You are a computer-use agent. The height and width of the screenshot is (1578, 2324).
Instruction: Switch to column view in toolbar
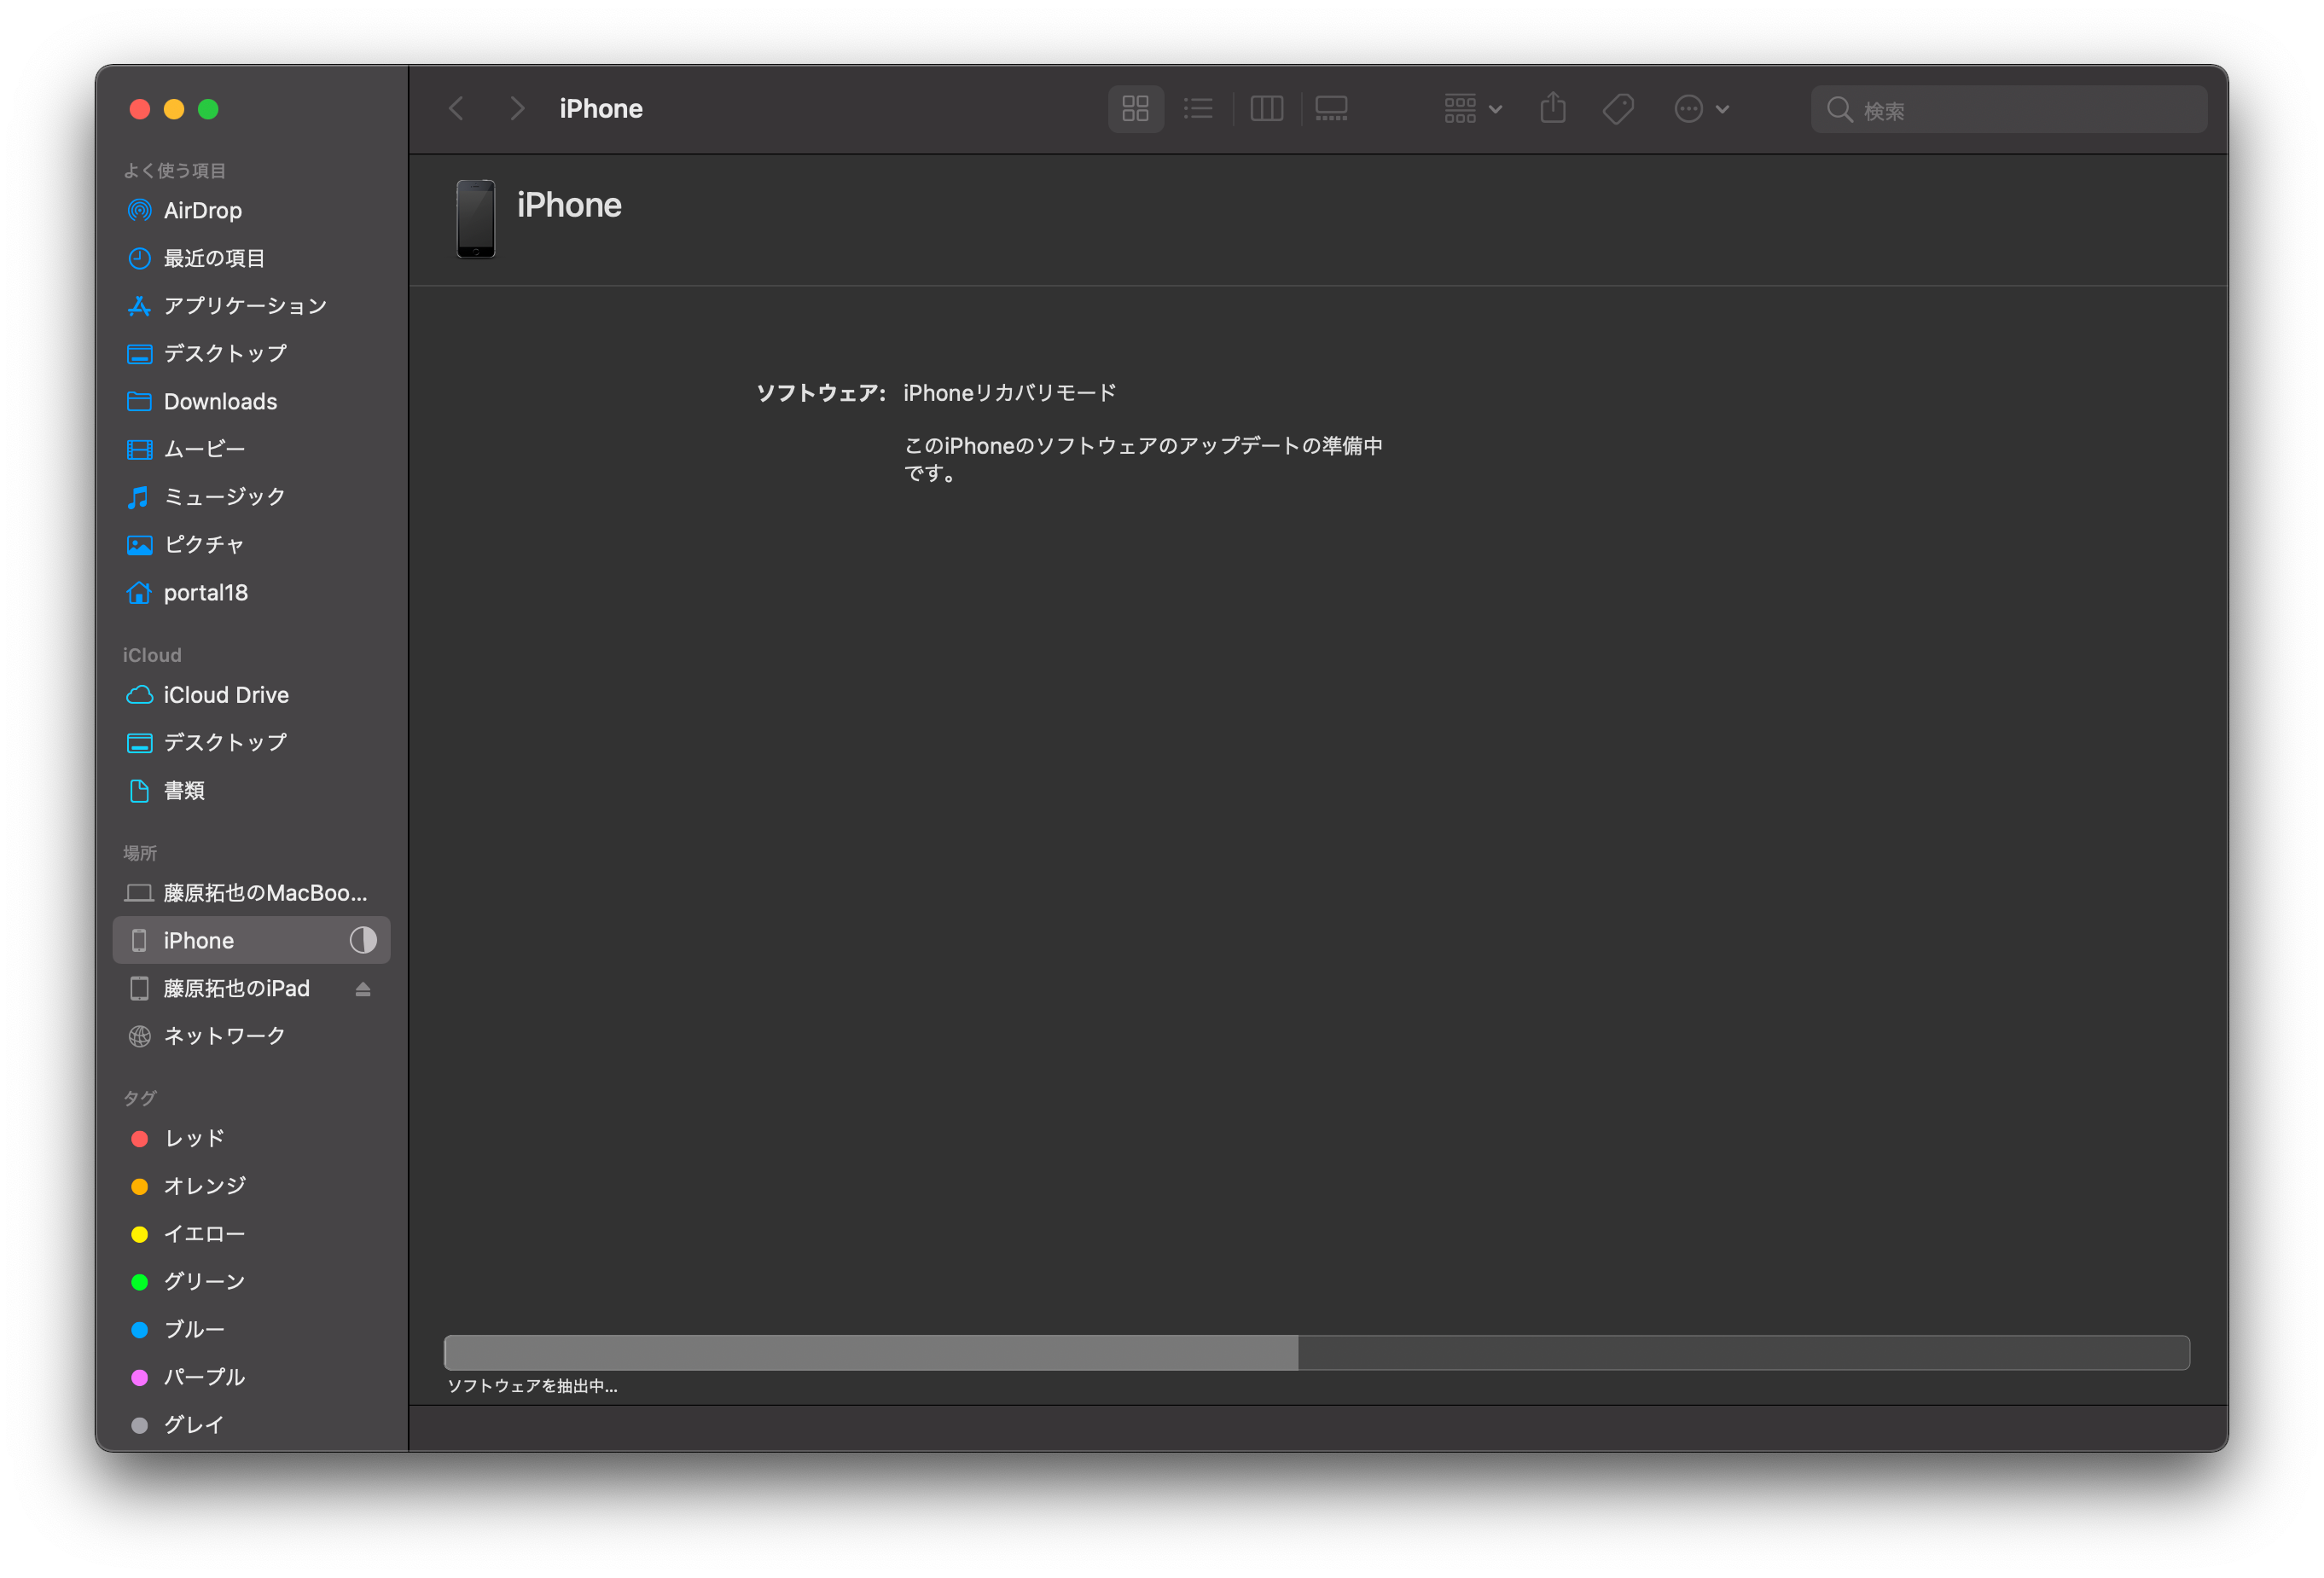coord(1266,108)
